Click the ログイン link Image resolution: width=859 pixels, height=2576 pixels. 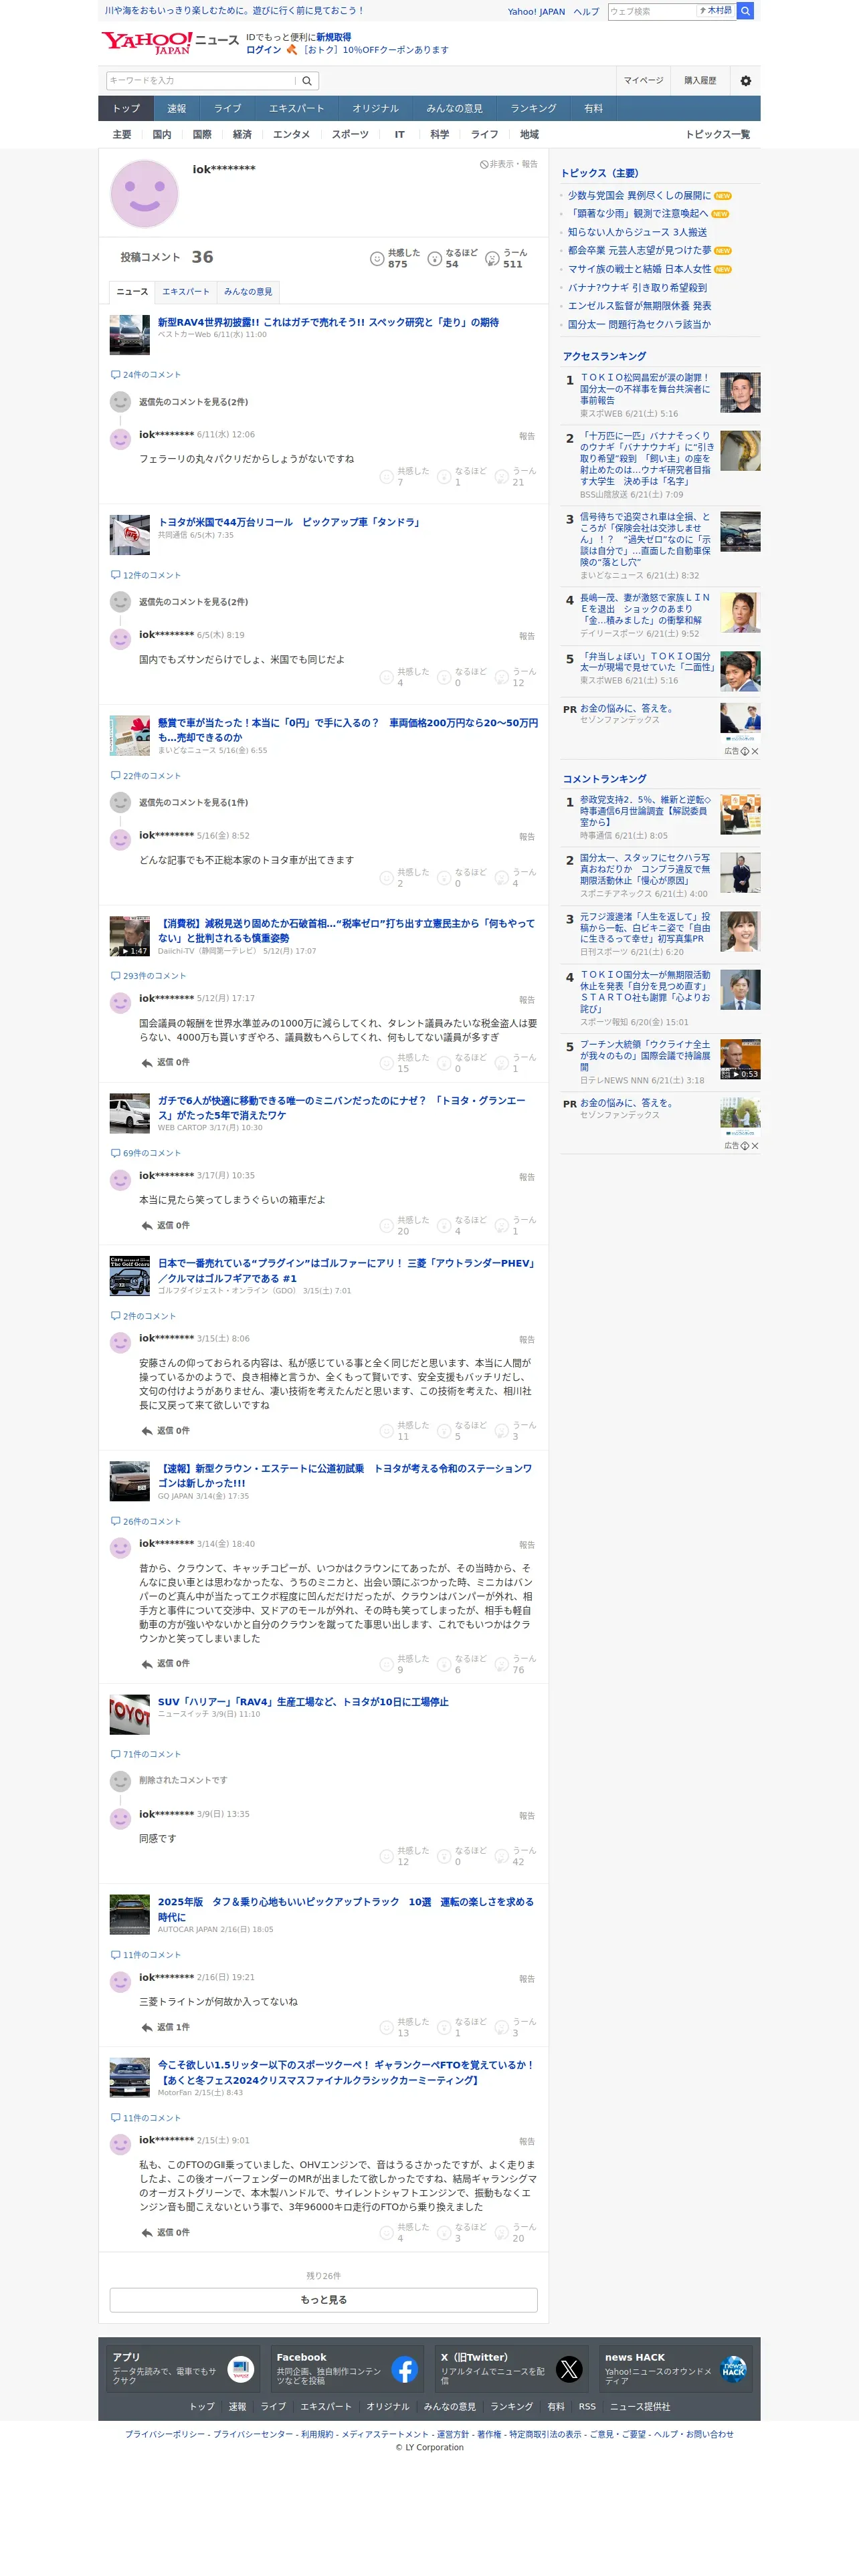(x=264, y=50)
